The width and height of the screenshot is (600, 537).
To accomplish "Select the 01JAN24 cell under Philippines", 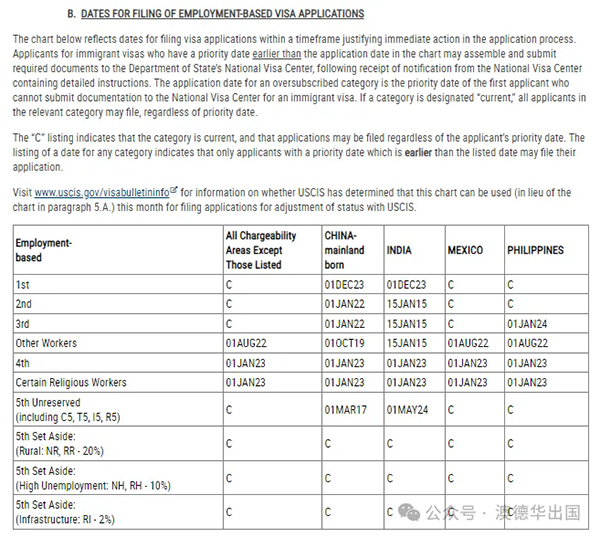I will 529,323.
